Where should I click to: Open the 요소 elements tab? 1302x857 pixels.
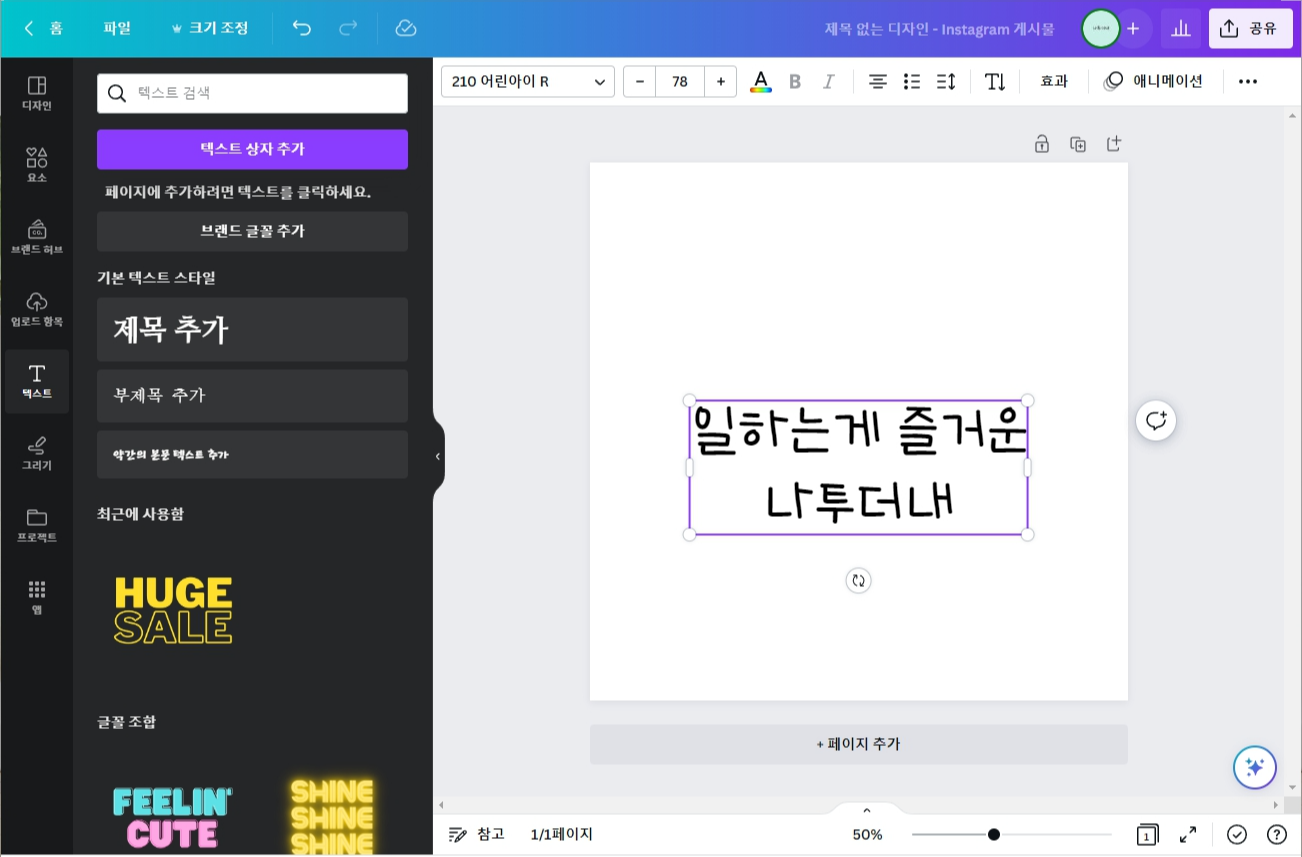pos(37,165)
